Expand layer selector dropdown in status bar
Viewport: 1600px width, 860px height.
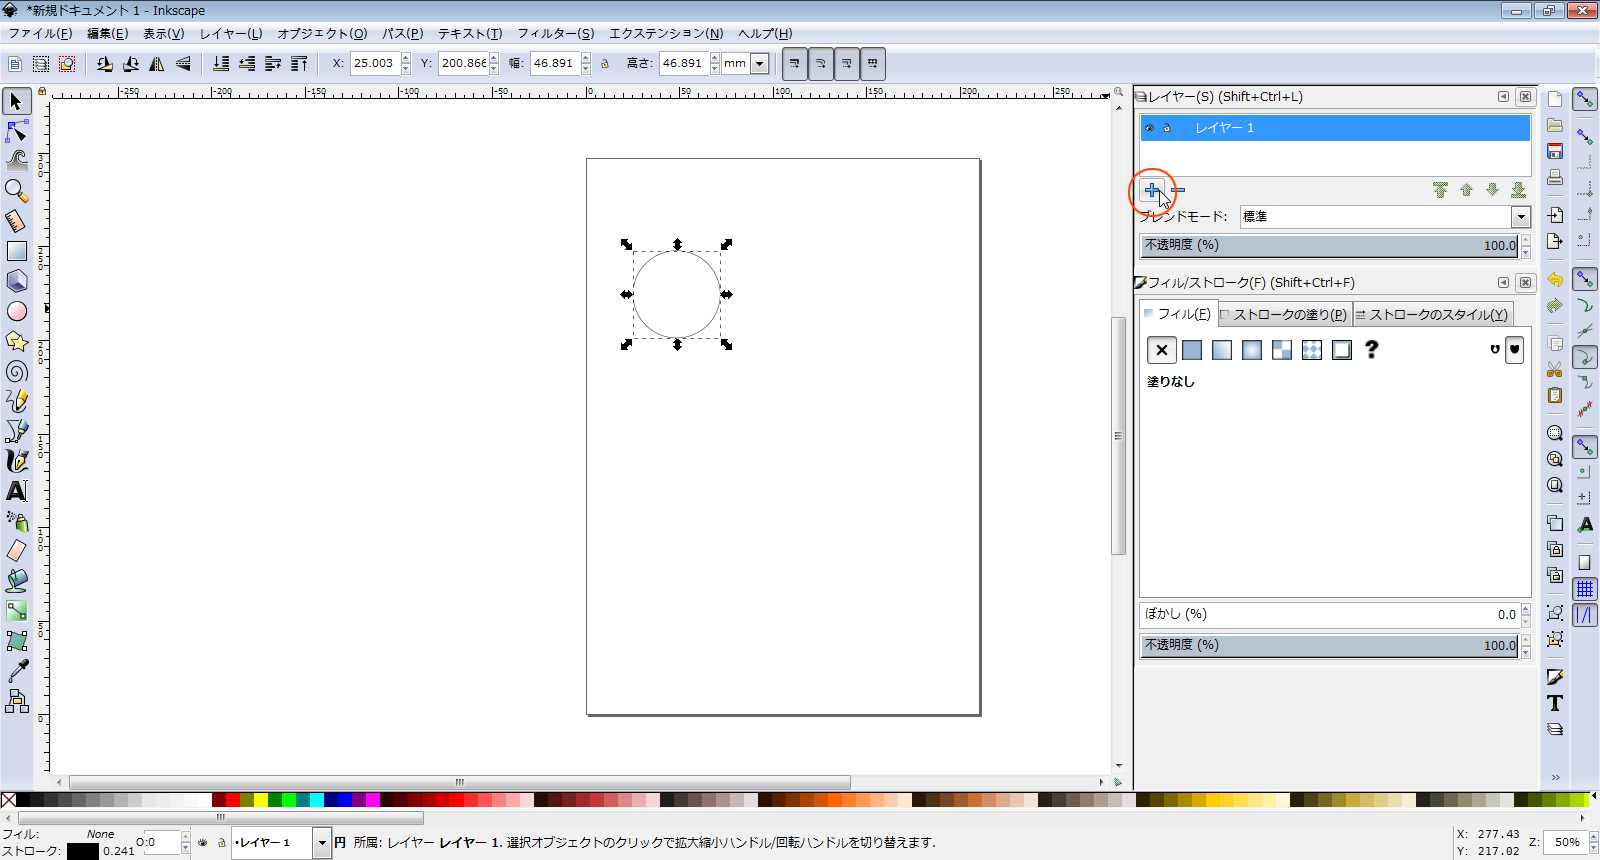pyautogui.click(x=322, y=843)
